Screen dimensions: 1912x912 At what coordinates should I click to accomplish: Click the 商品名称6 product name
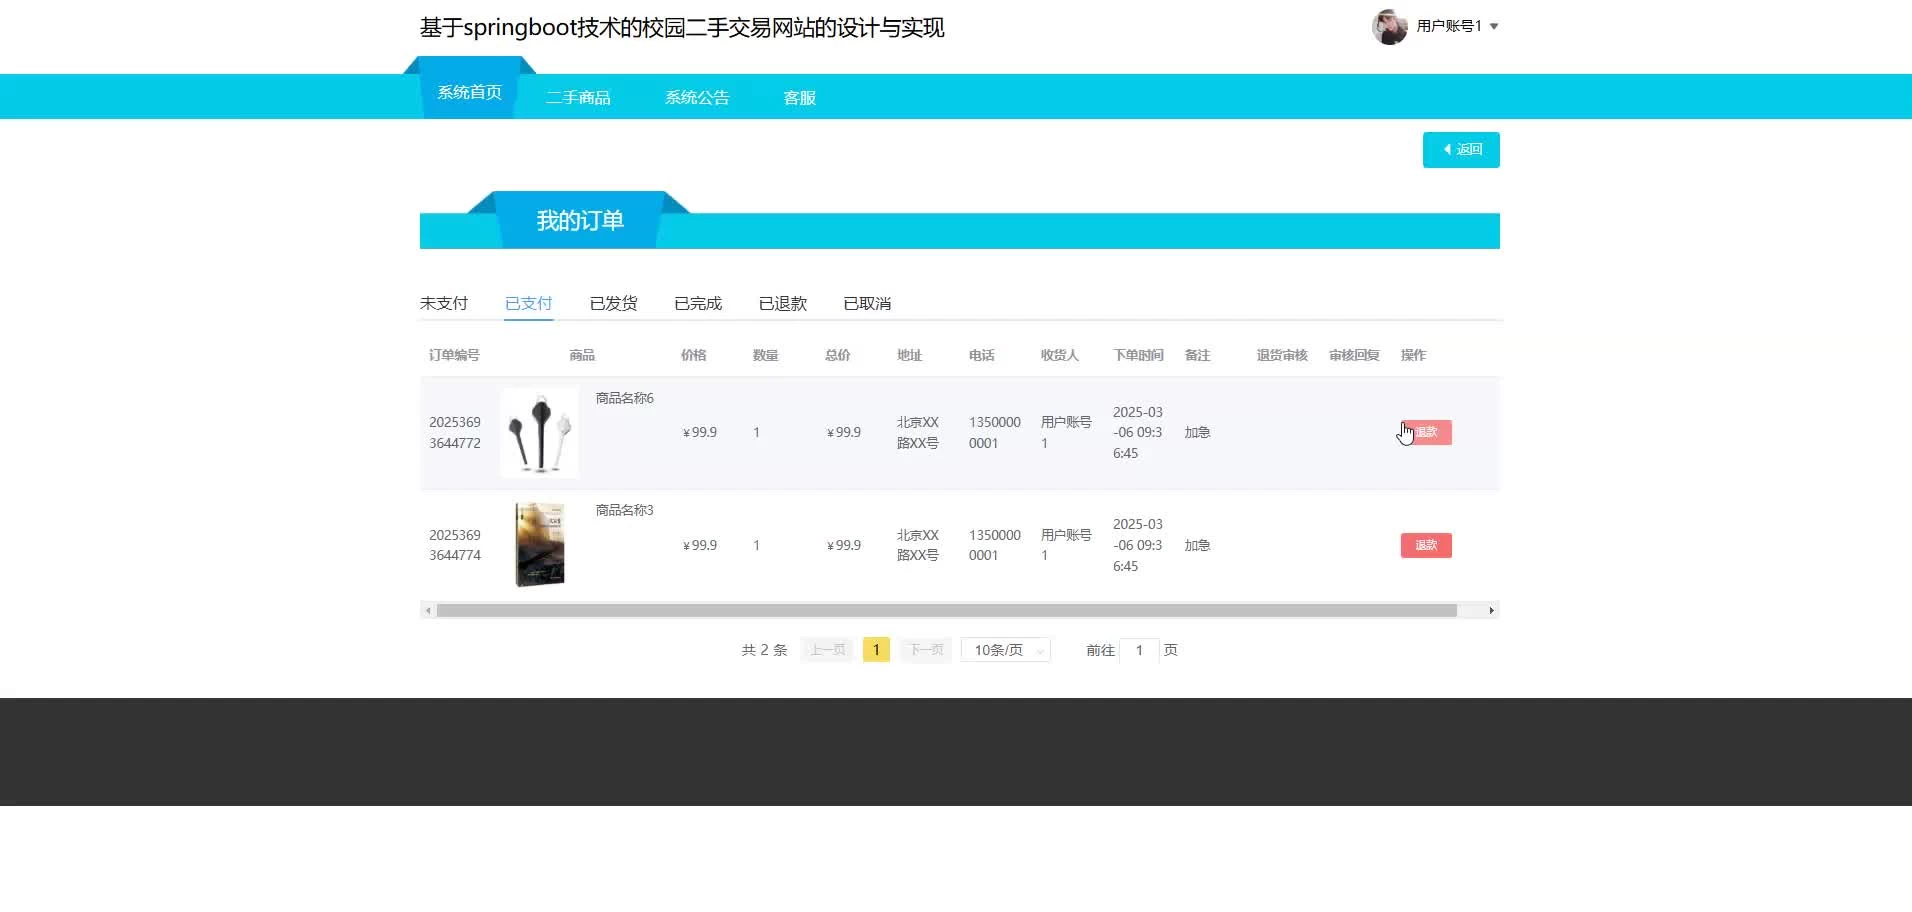point(625,398)
